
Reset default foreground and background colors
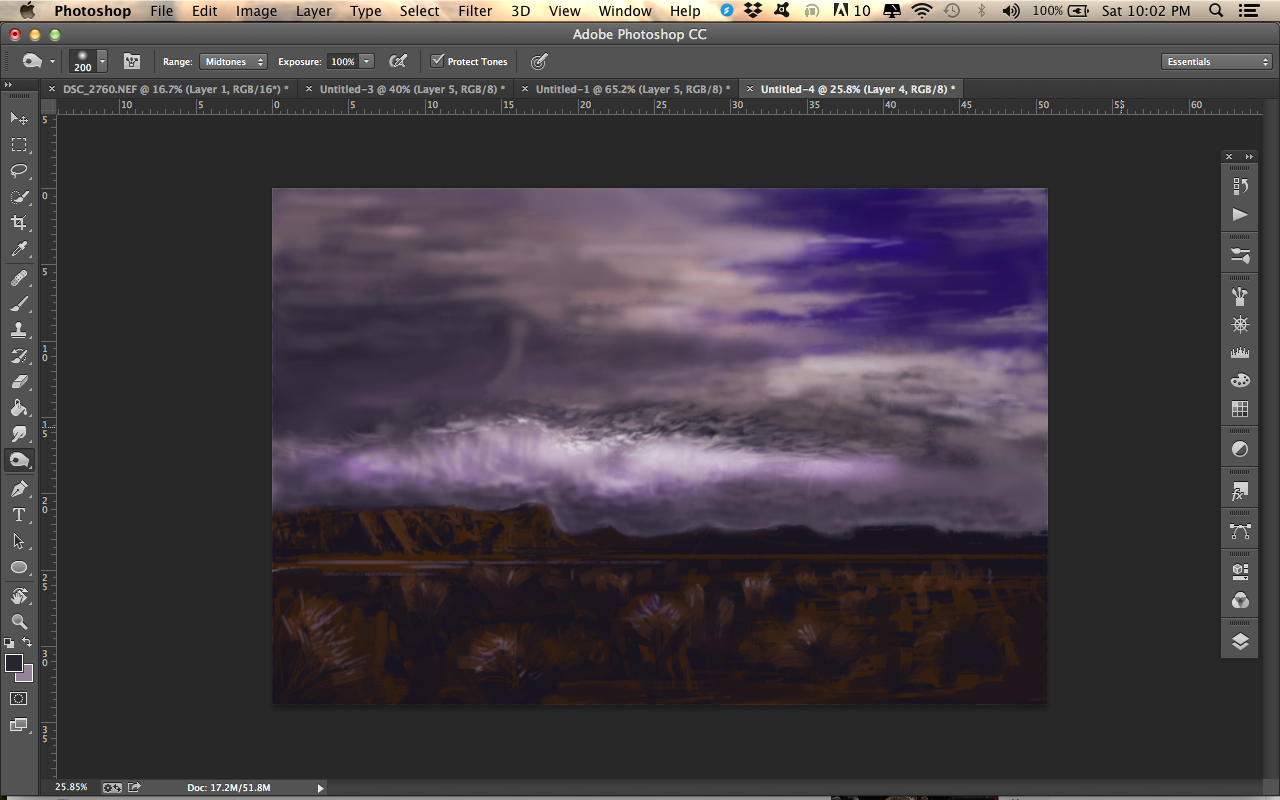coord(9,642)
